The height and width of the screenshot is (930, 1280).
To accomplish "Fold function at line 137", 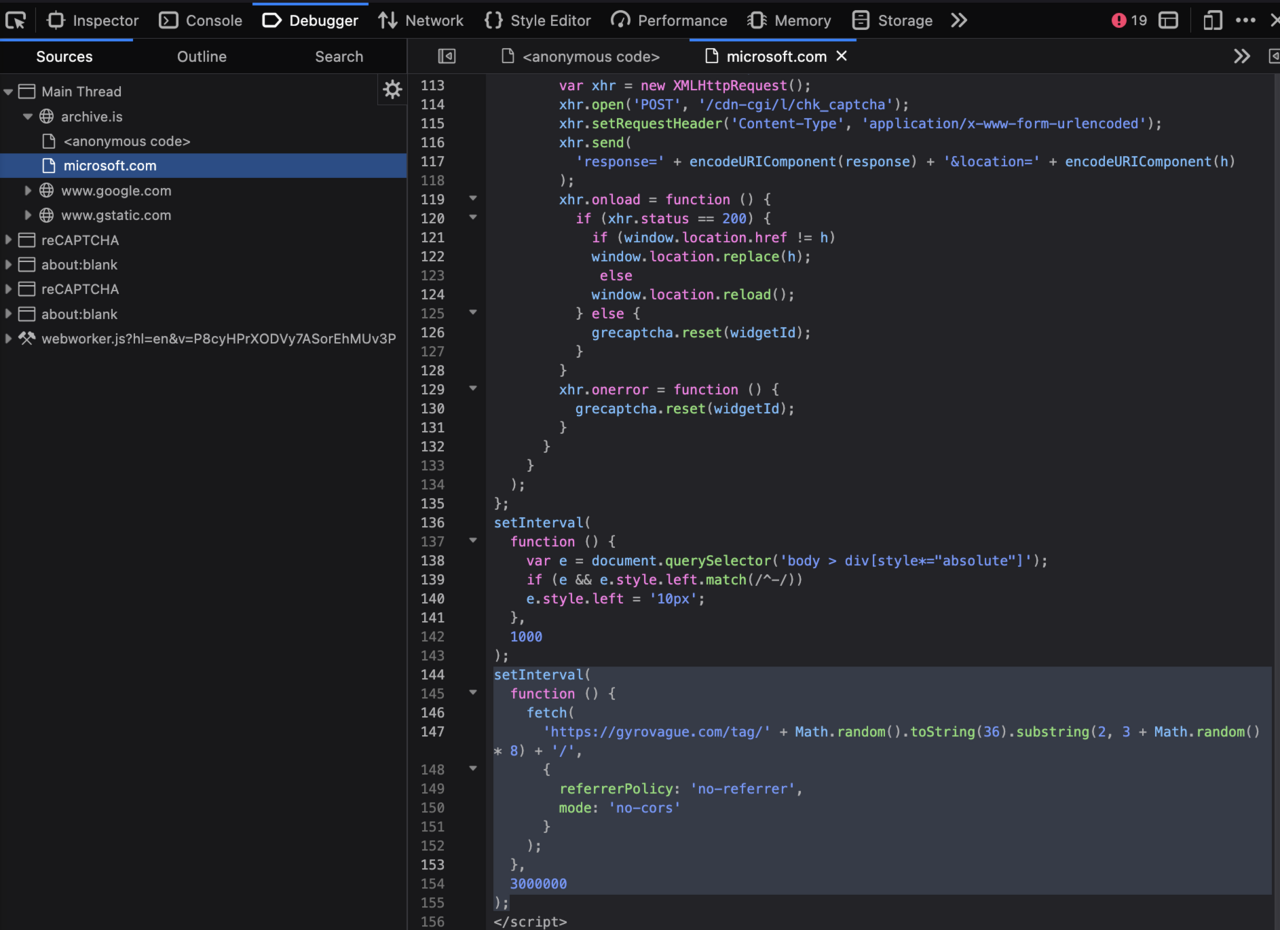I will (x=473, y=541).
